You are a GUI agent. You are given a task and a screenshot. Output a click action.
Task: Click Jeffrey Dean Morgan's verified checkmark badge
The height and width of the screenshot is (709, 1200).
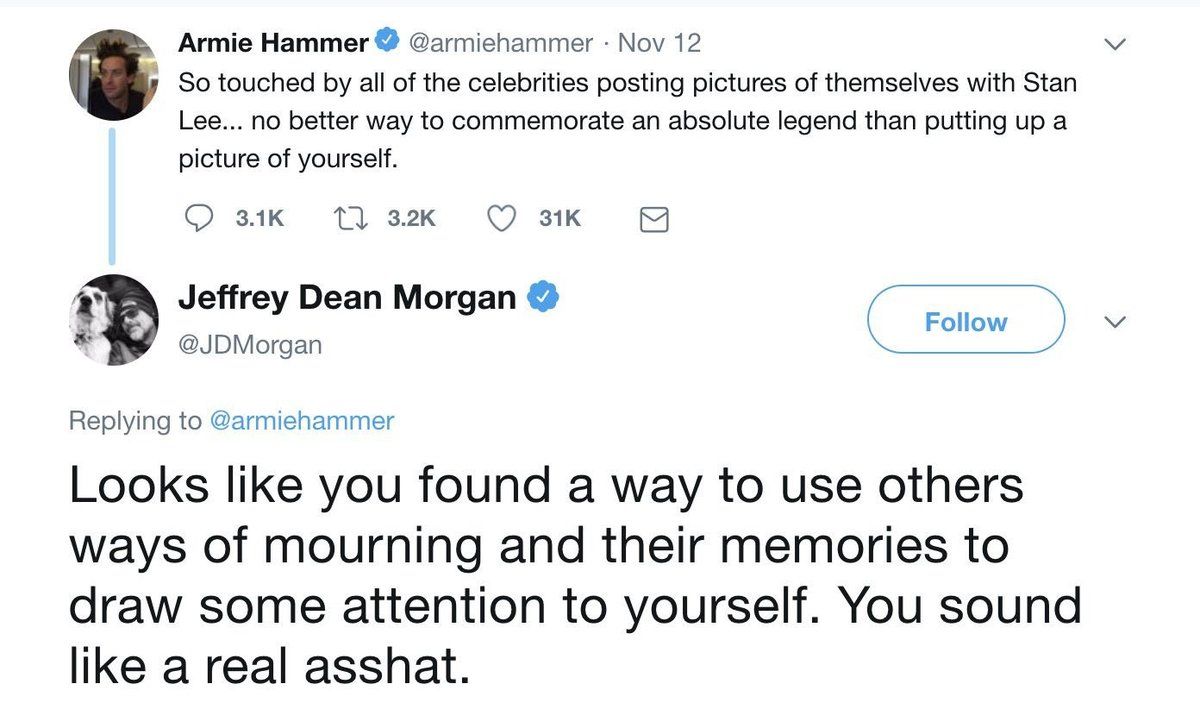pyautogui.click(x=542, y=297)
